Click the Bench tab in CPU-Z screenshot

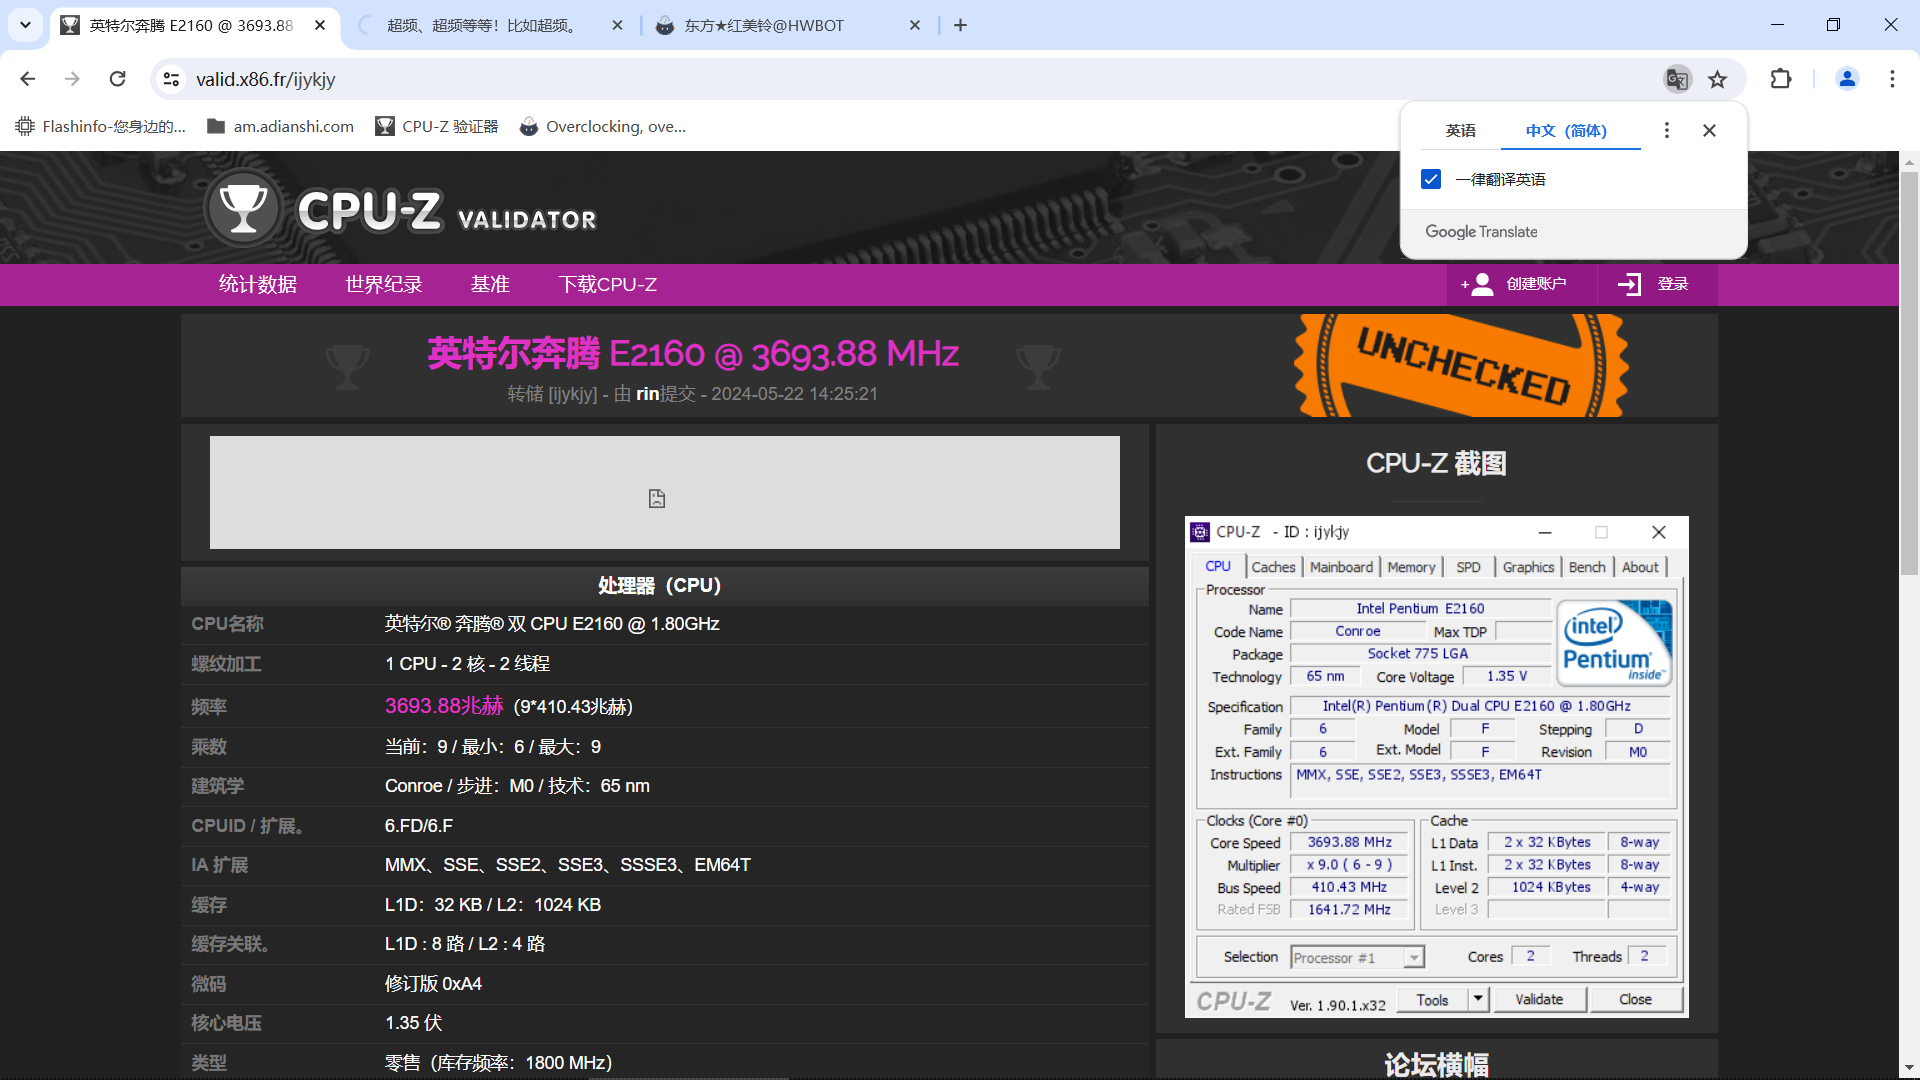1587,567
